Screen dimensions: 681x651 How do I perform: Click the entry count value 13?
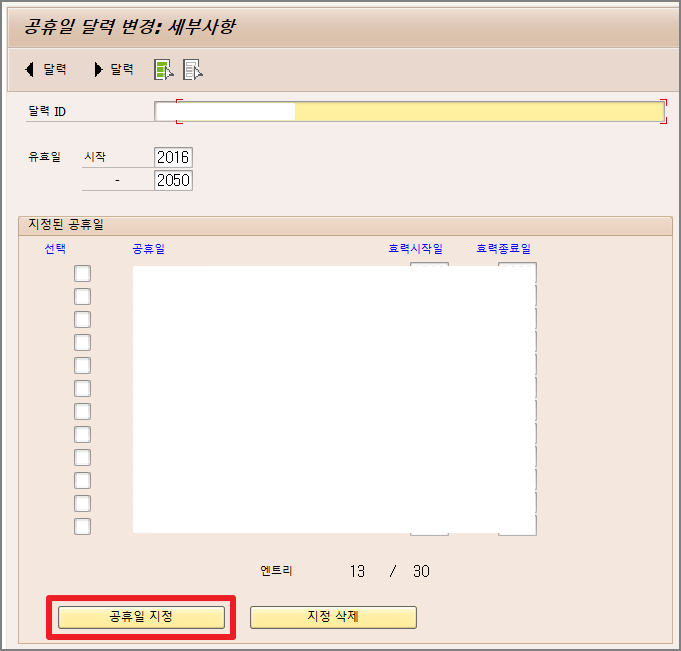tap(357, 571)
